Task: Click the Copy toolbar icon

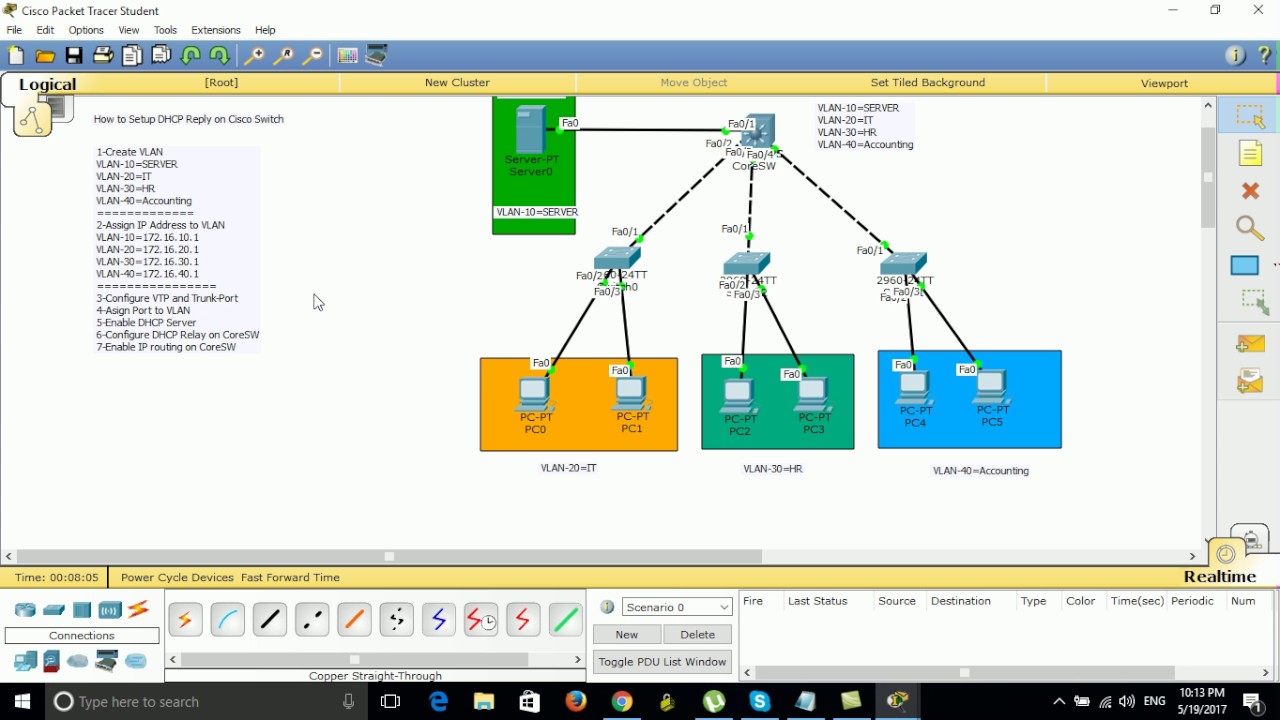Action: (132, 56)
